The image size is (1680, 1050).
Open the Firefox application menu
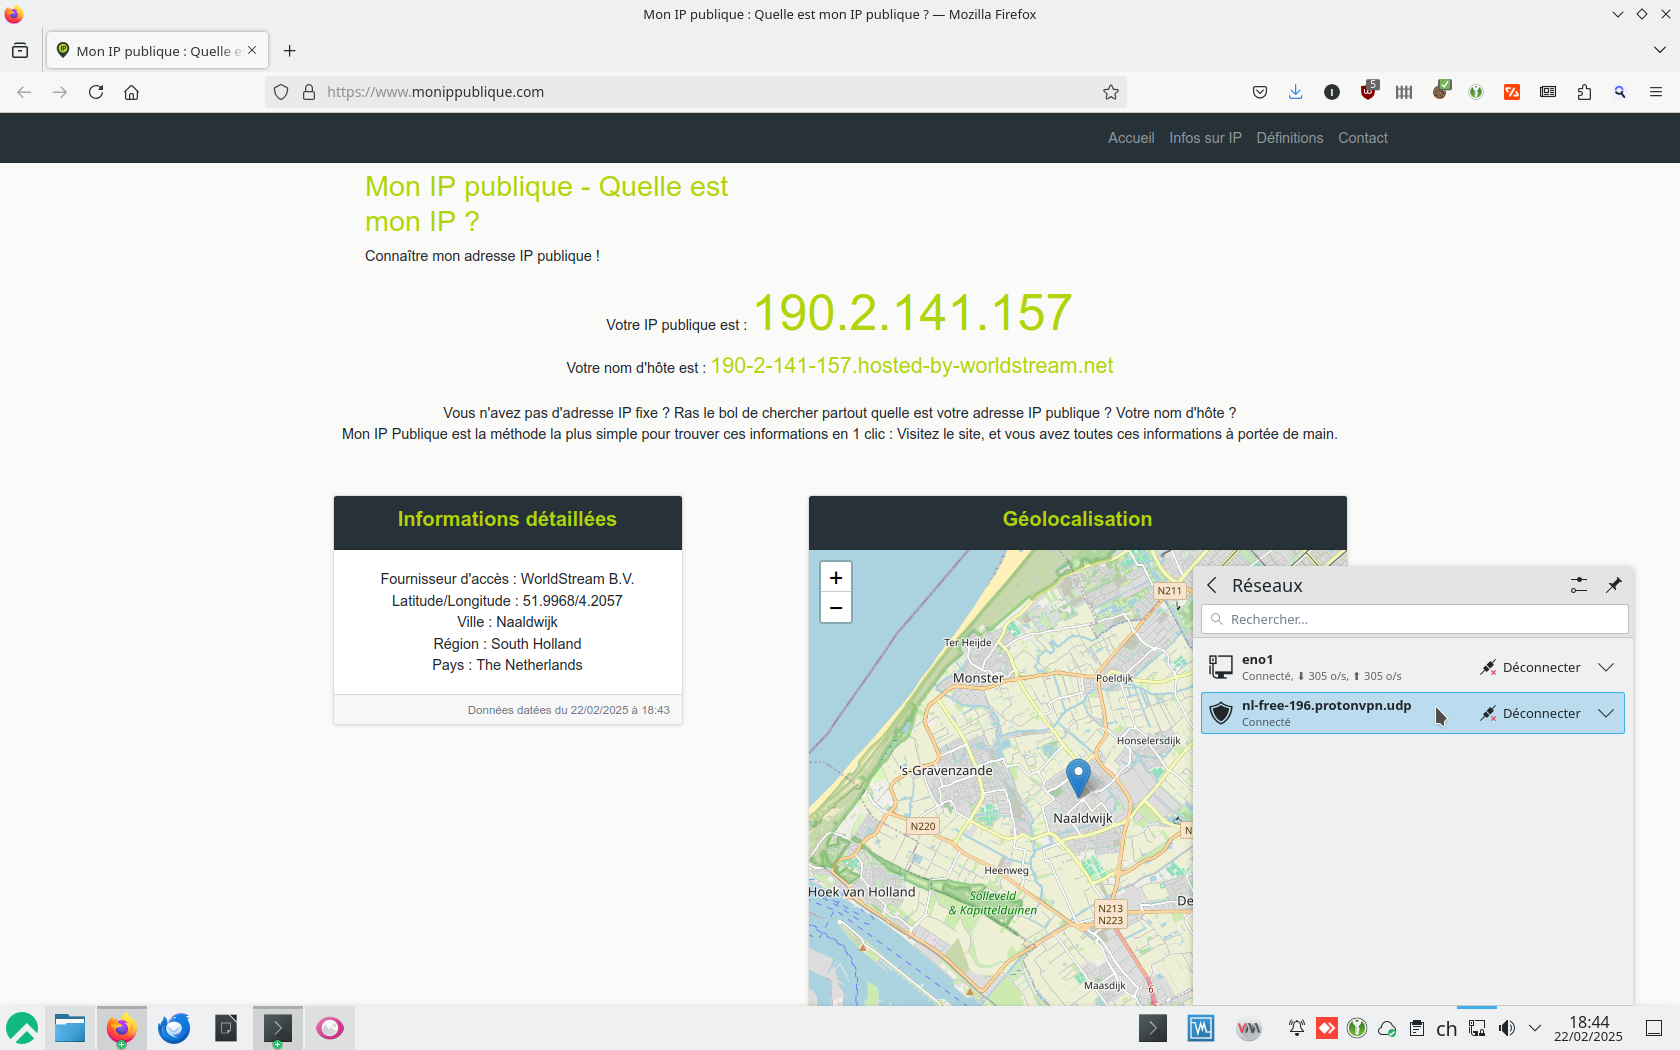click(x=1655, y=92)
